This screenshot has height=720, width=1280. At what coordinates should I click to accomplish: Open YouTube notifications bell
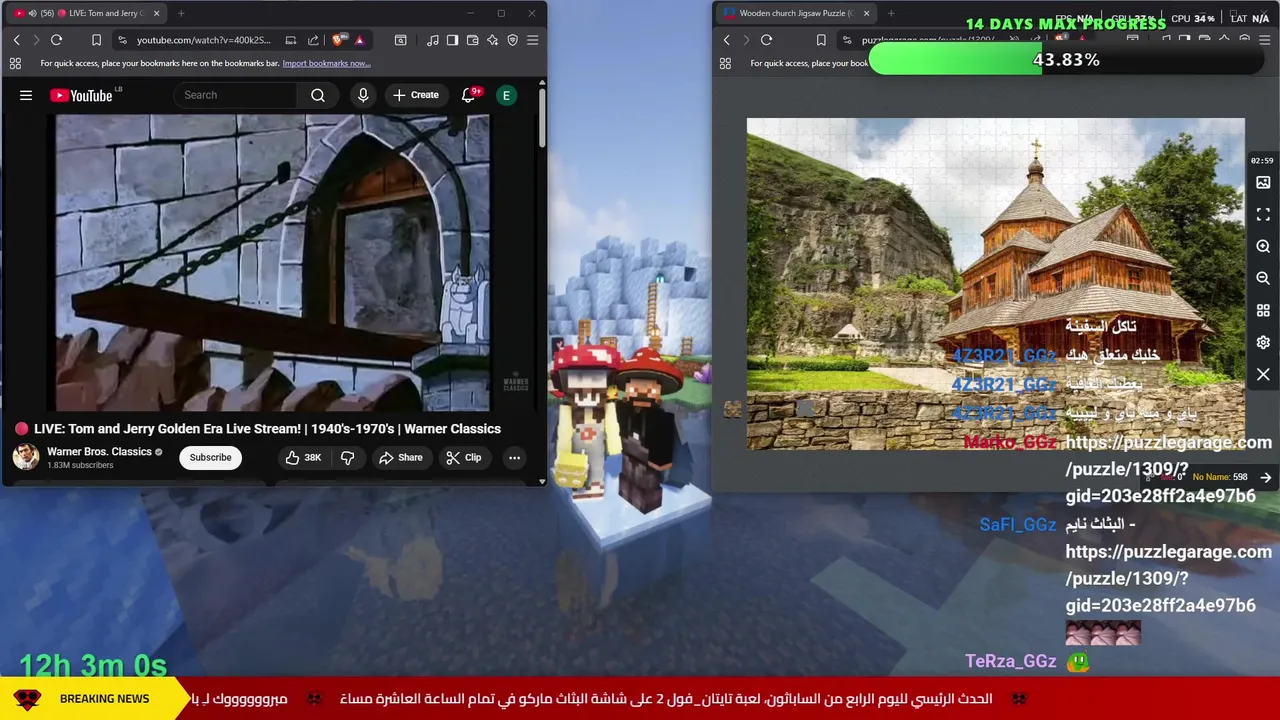pyautogui.click(x=469, y=95)
